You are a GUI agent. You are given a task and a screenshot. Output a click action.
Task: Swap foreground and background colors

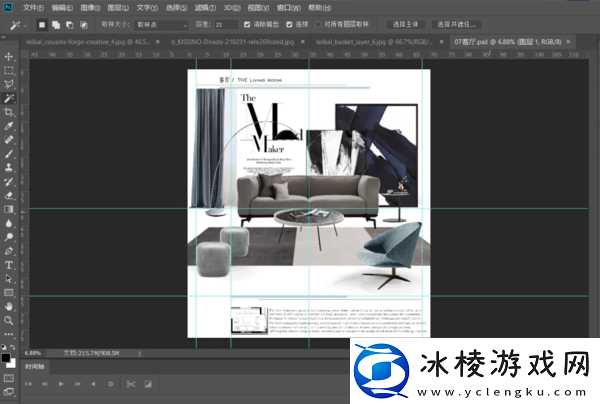(x=13, y=347)
